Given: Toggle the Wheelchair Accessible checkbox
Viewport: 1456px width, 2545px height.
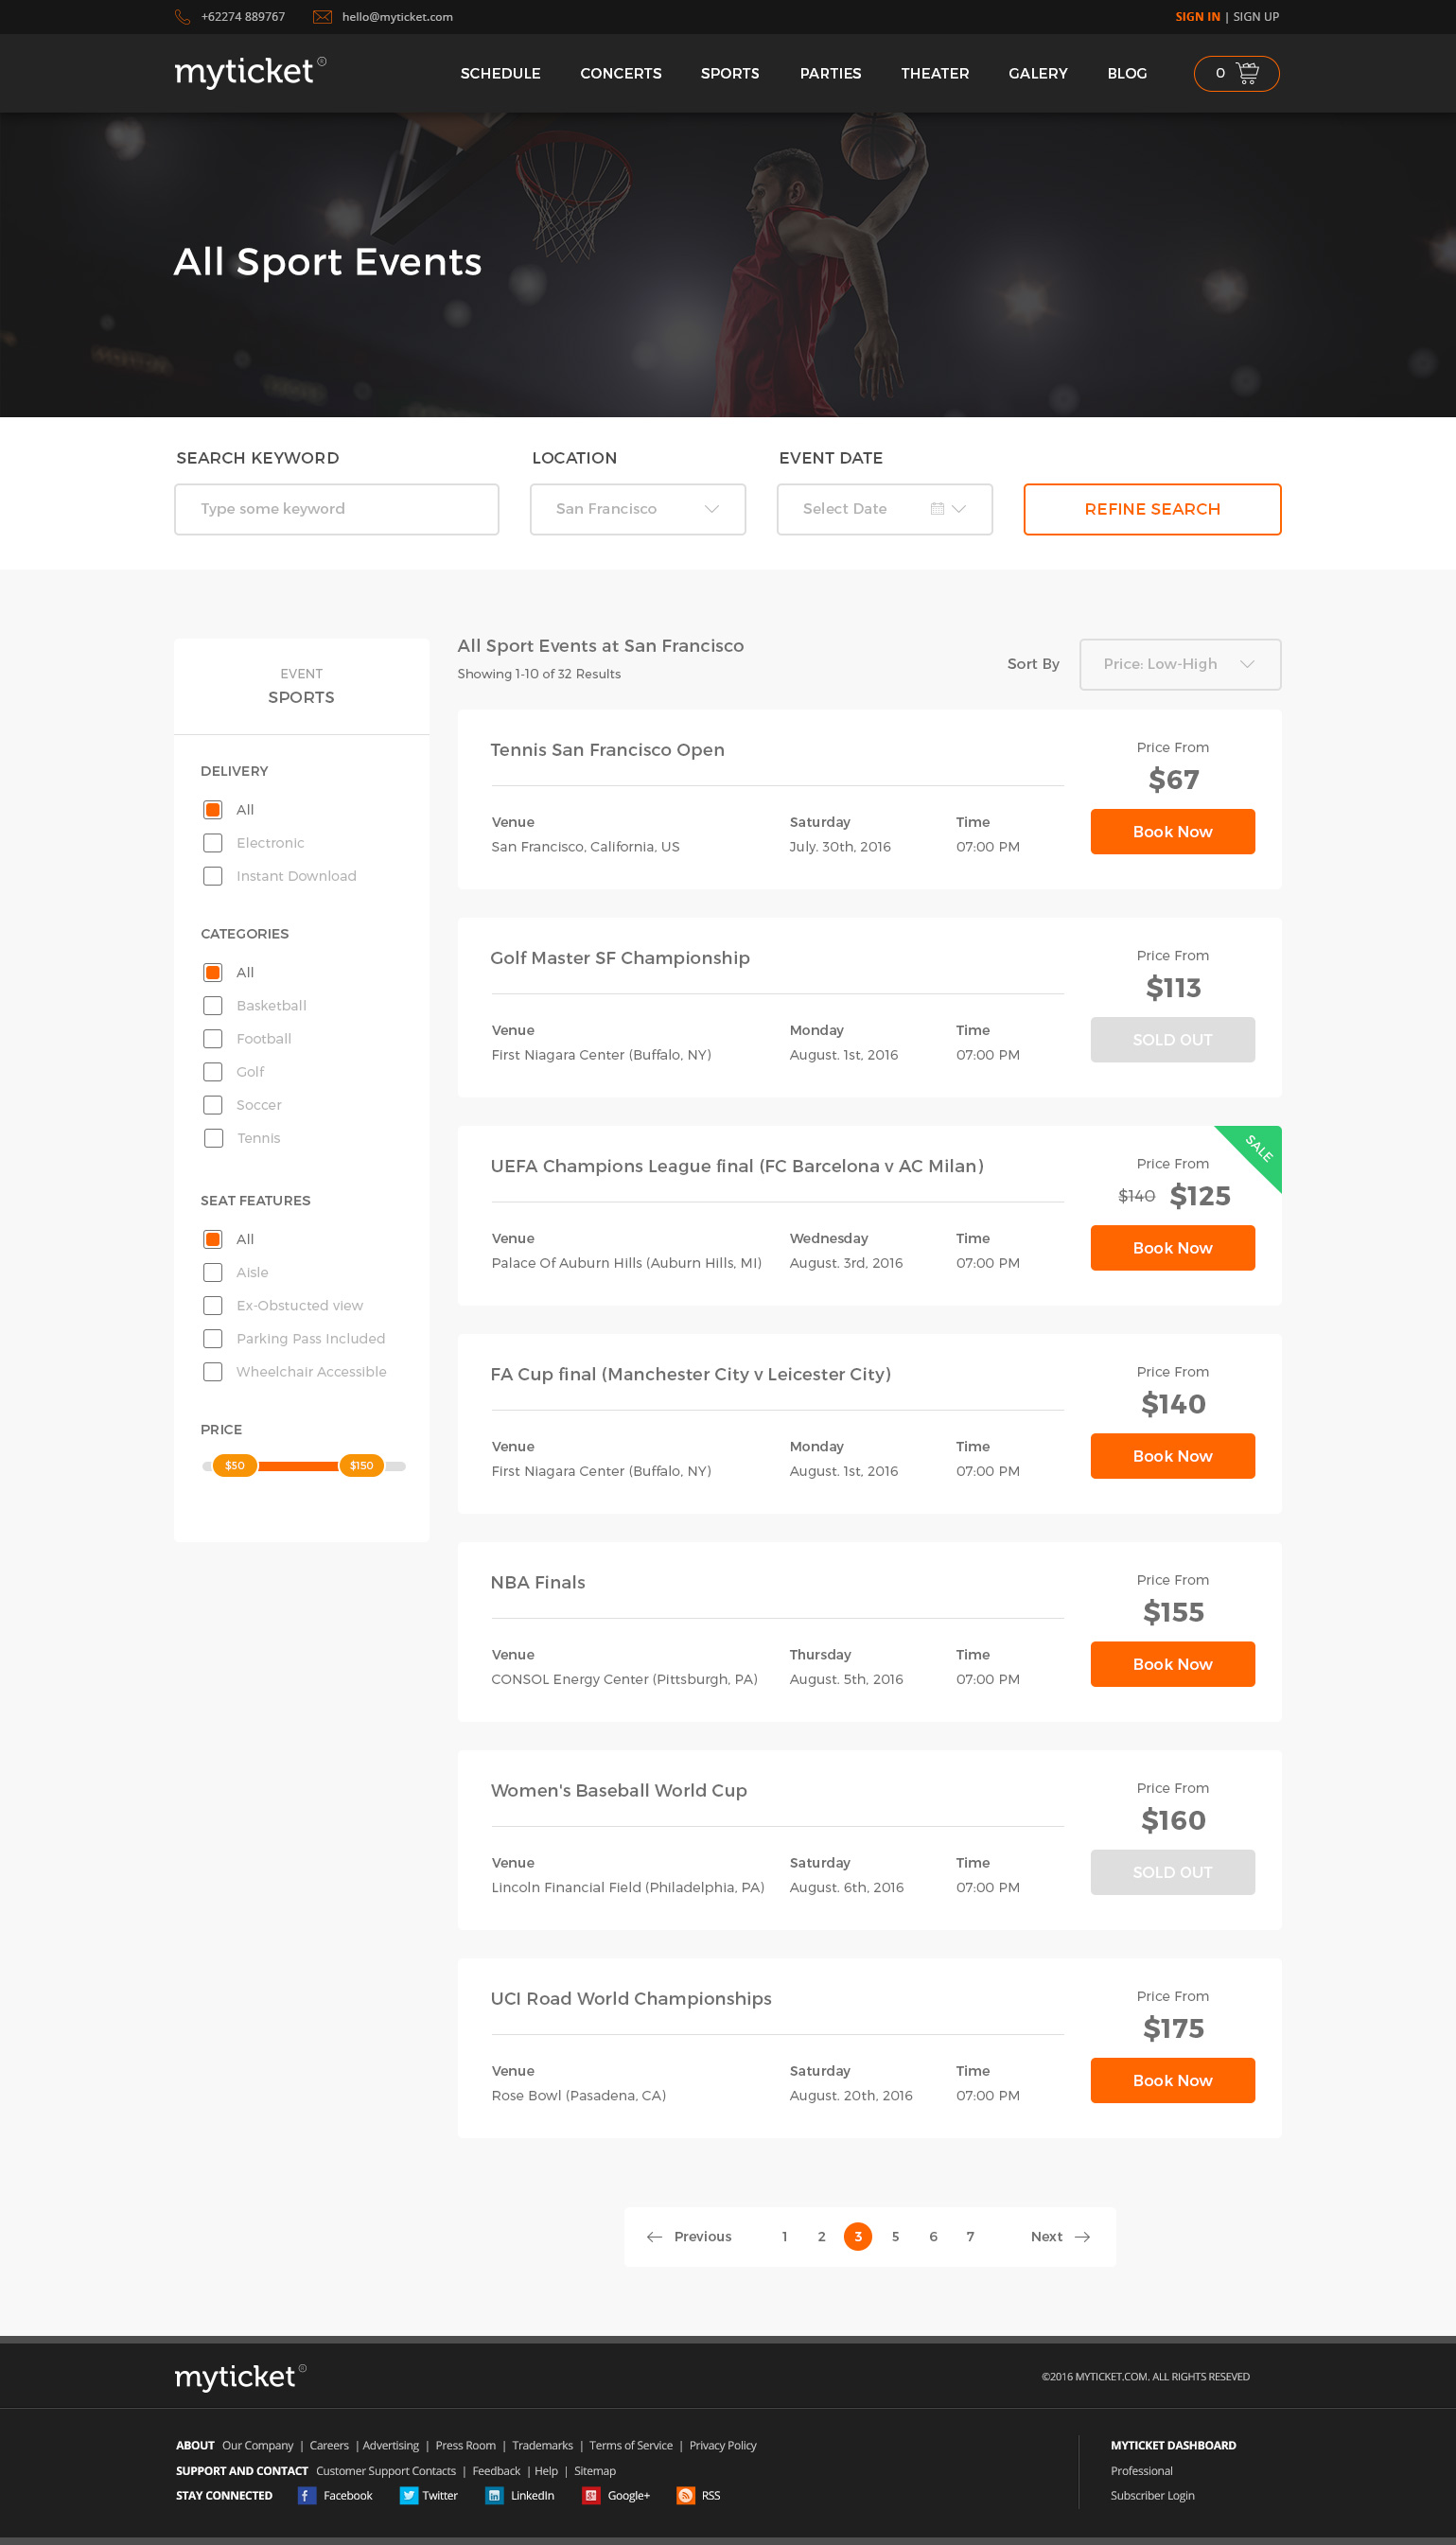Looking at the screenshot, I should [213, 1371].
